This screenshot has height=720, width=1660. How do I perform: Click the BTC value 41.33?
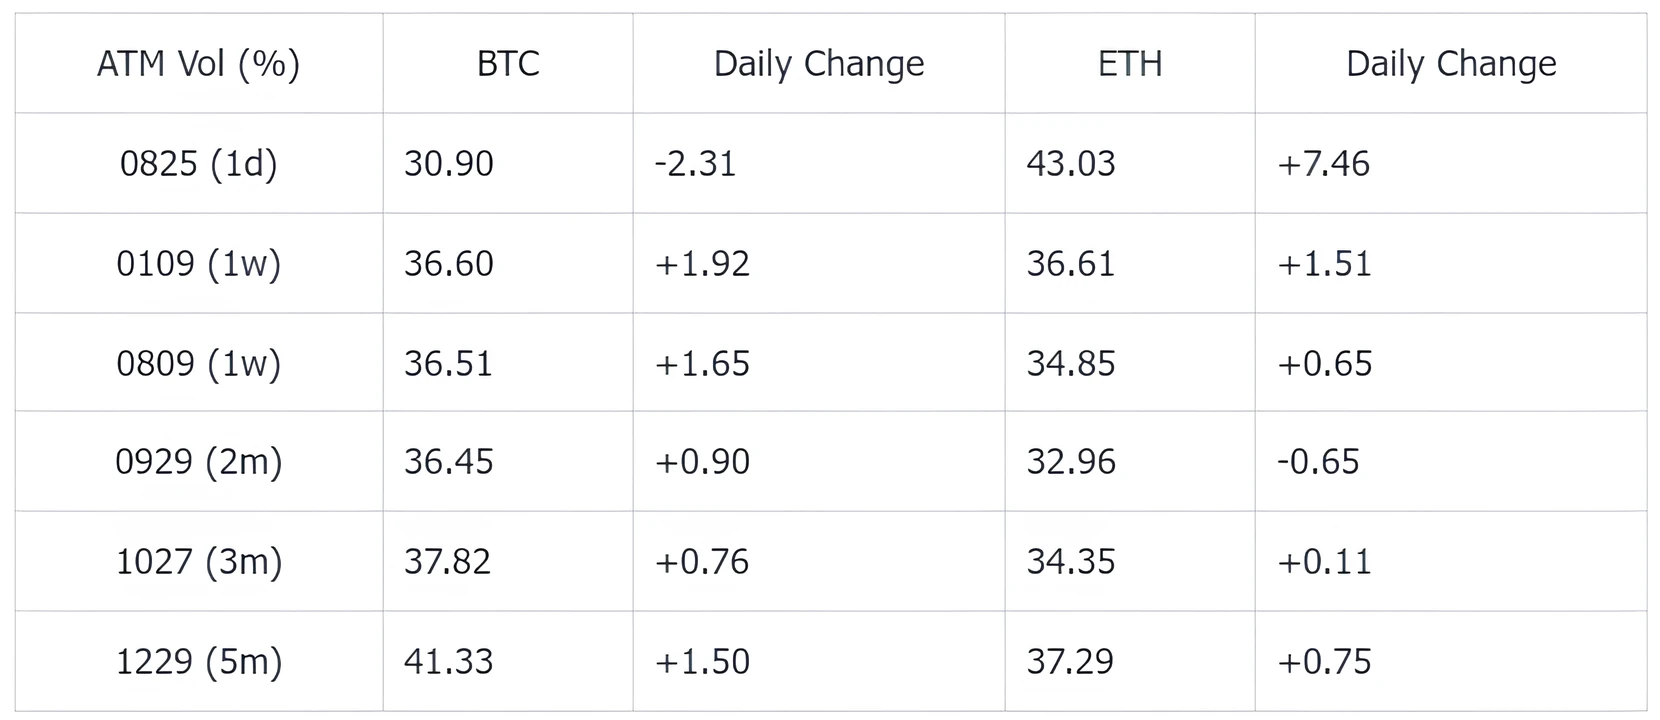click(449, 662)
